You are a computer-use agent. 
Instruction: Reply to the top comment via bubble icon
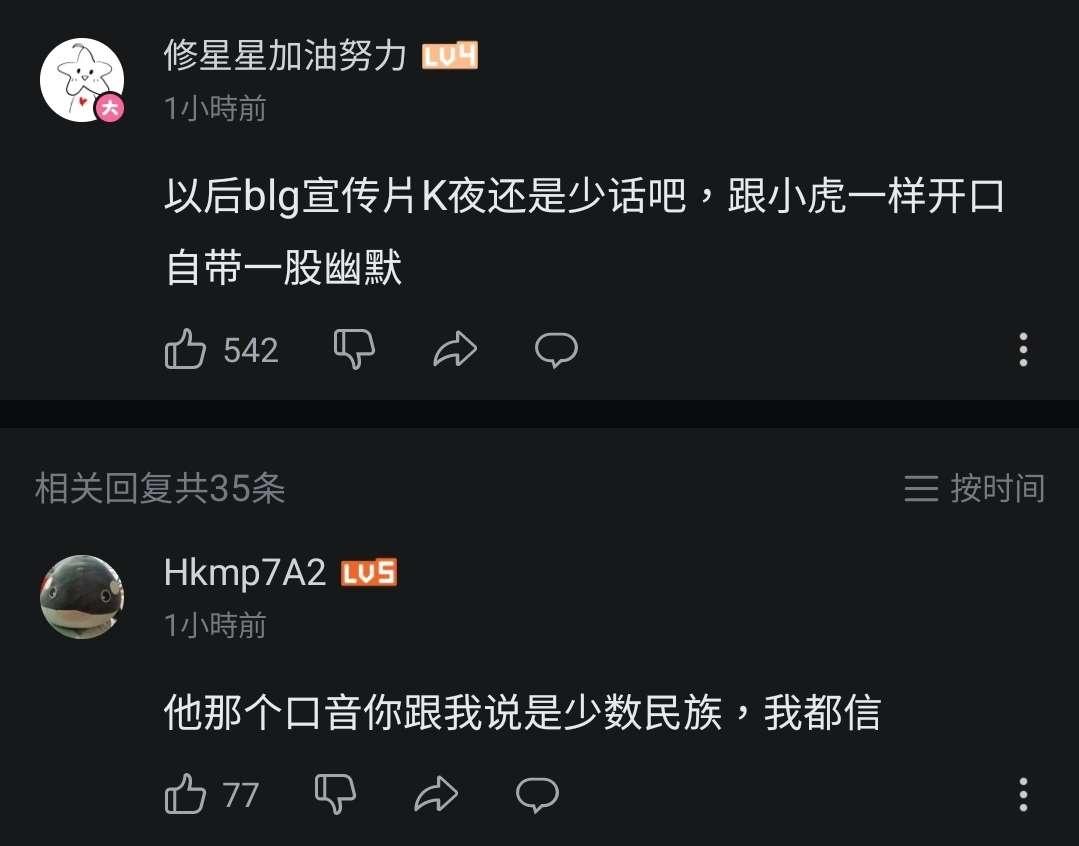click(556, 350)
